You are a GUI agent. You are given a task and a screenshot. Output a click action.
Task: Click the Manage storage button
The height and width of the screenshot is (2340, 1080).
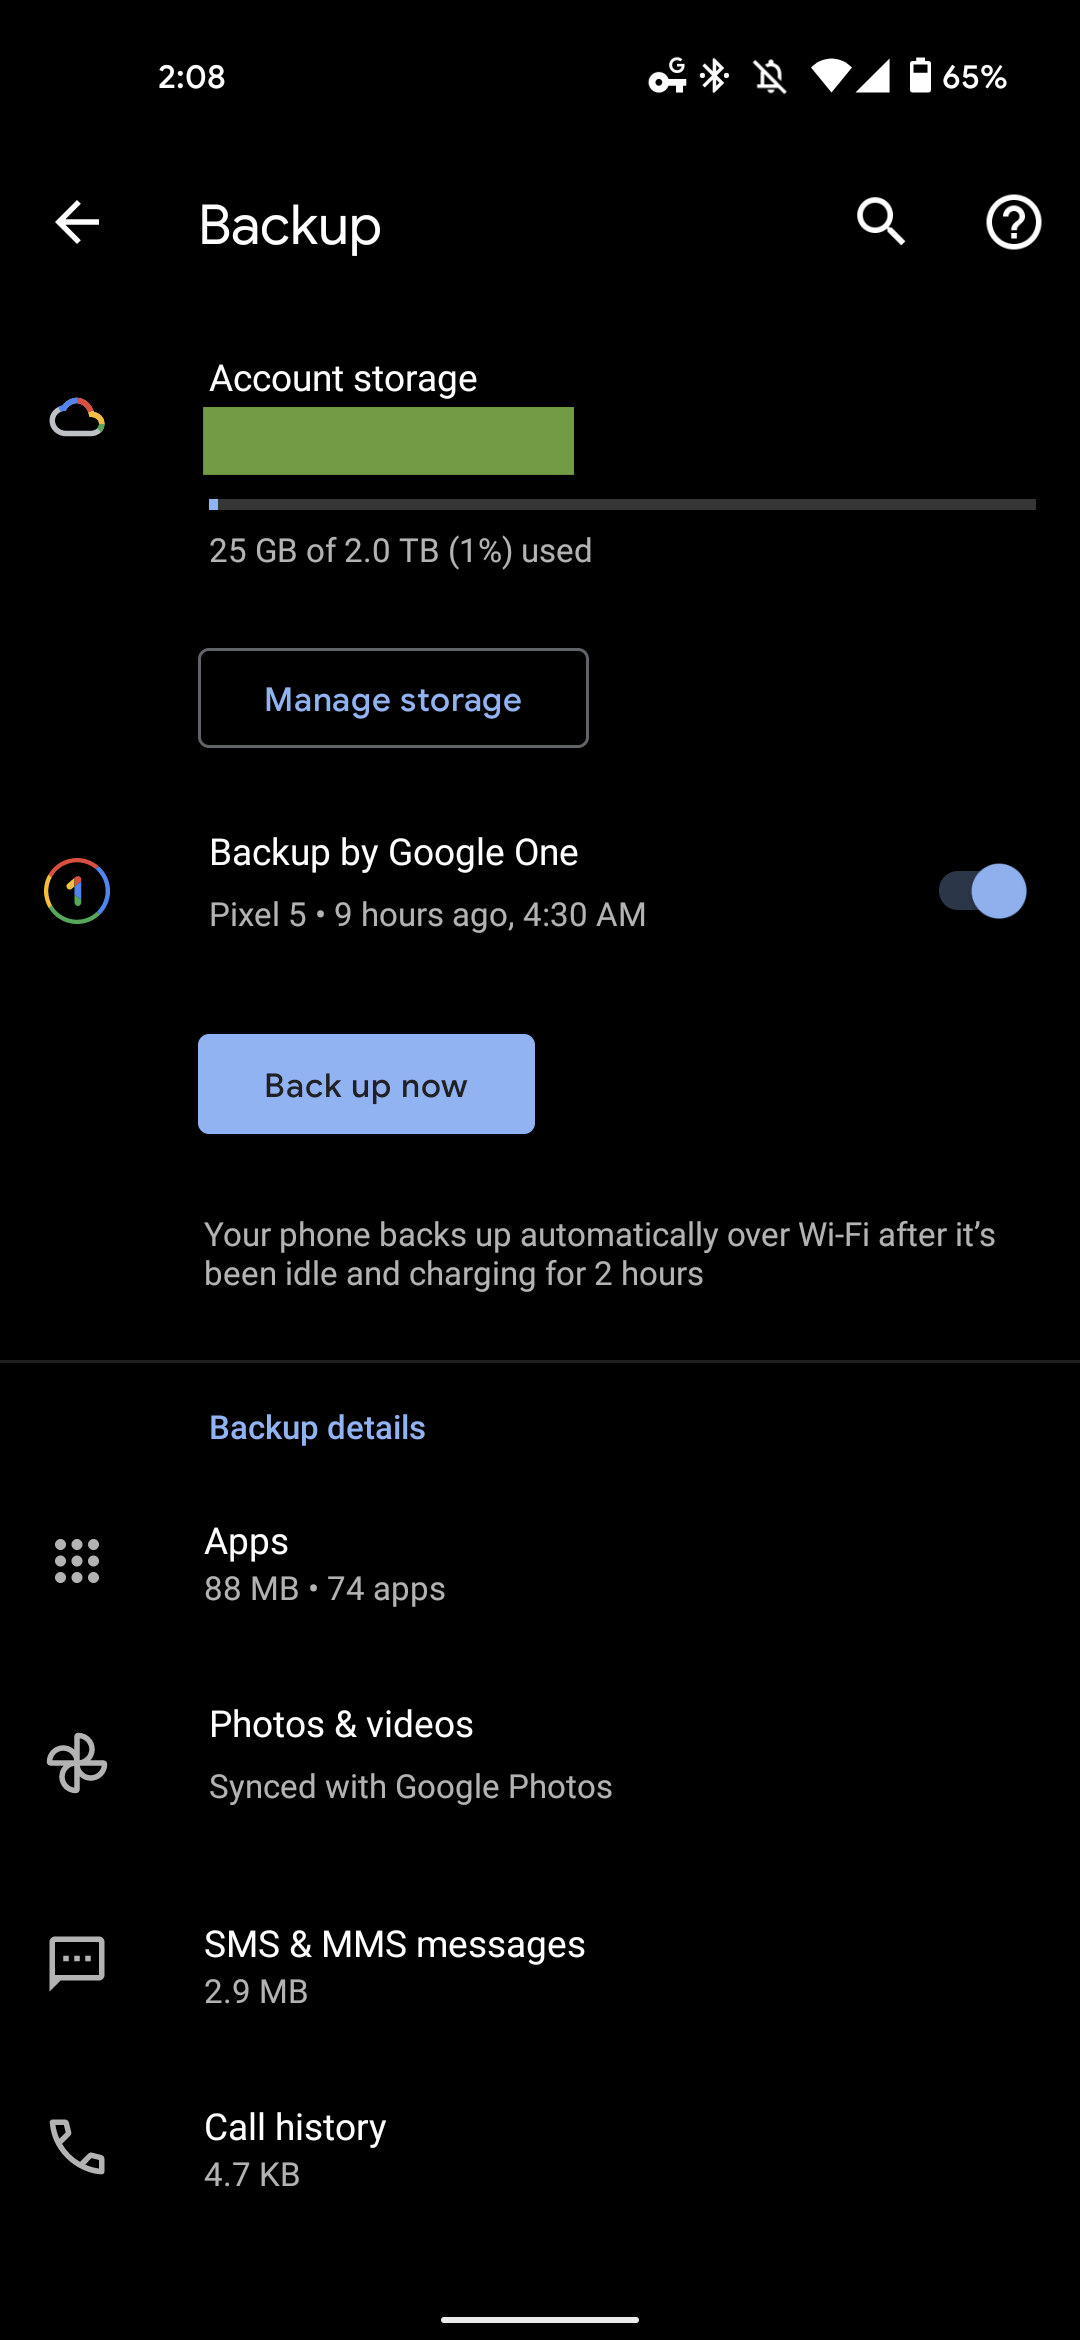click(393, 698)
